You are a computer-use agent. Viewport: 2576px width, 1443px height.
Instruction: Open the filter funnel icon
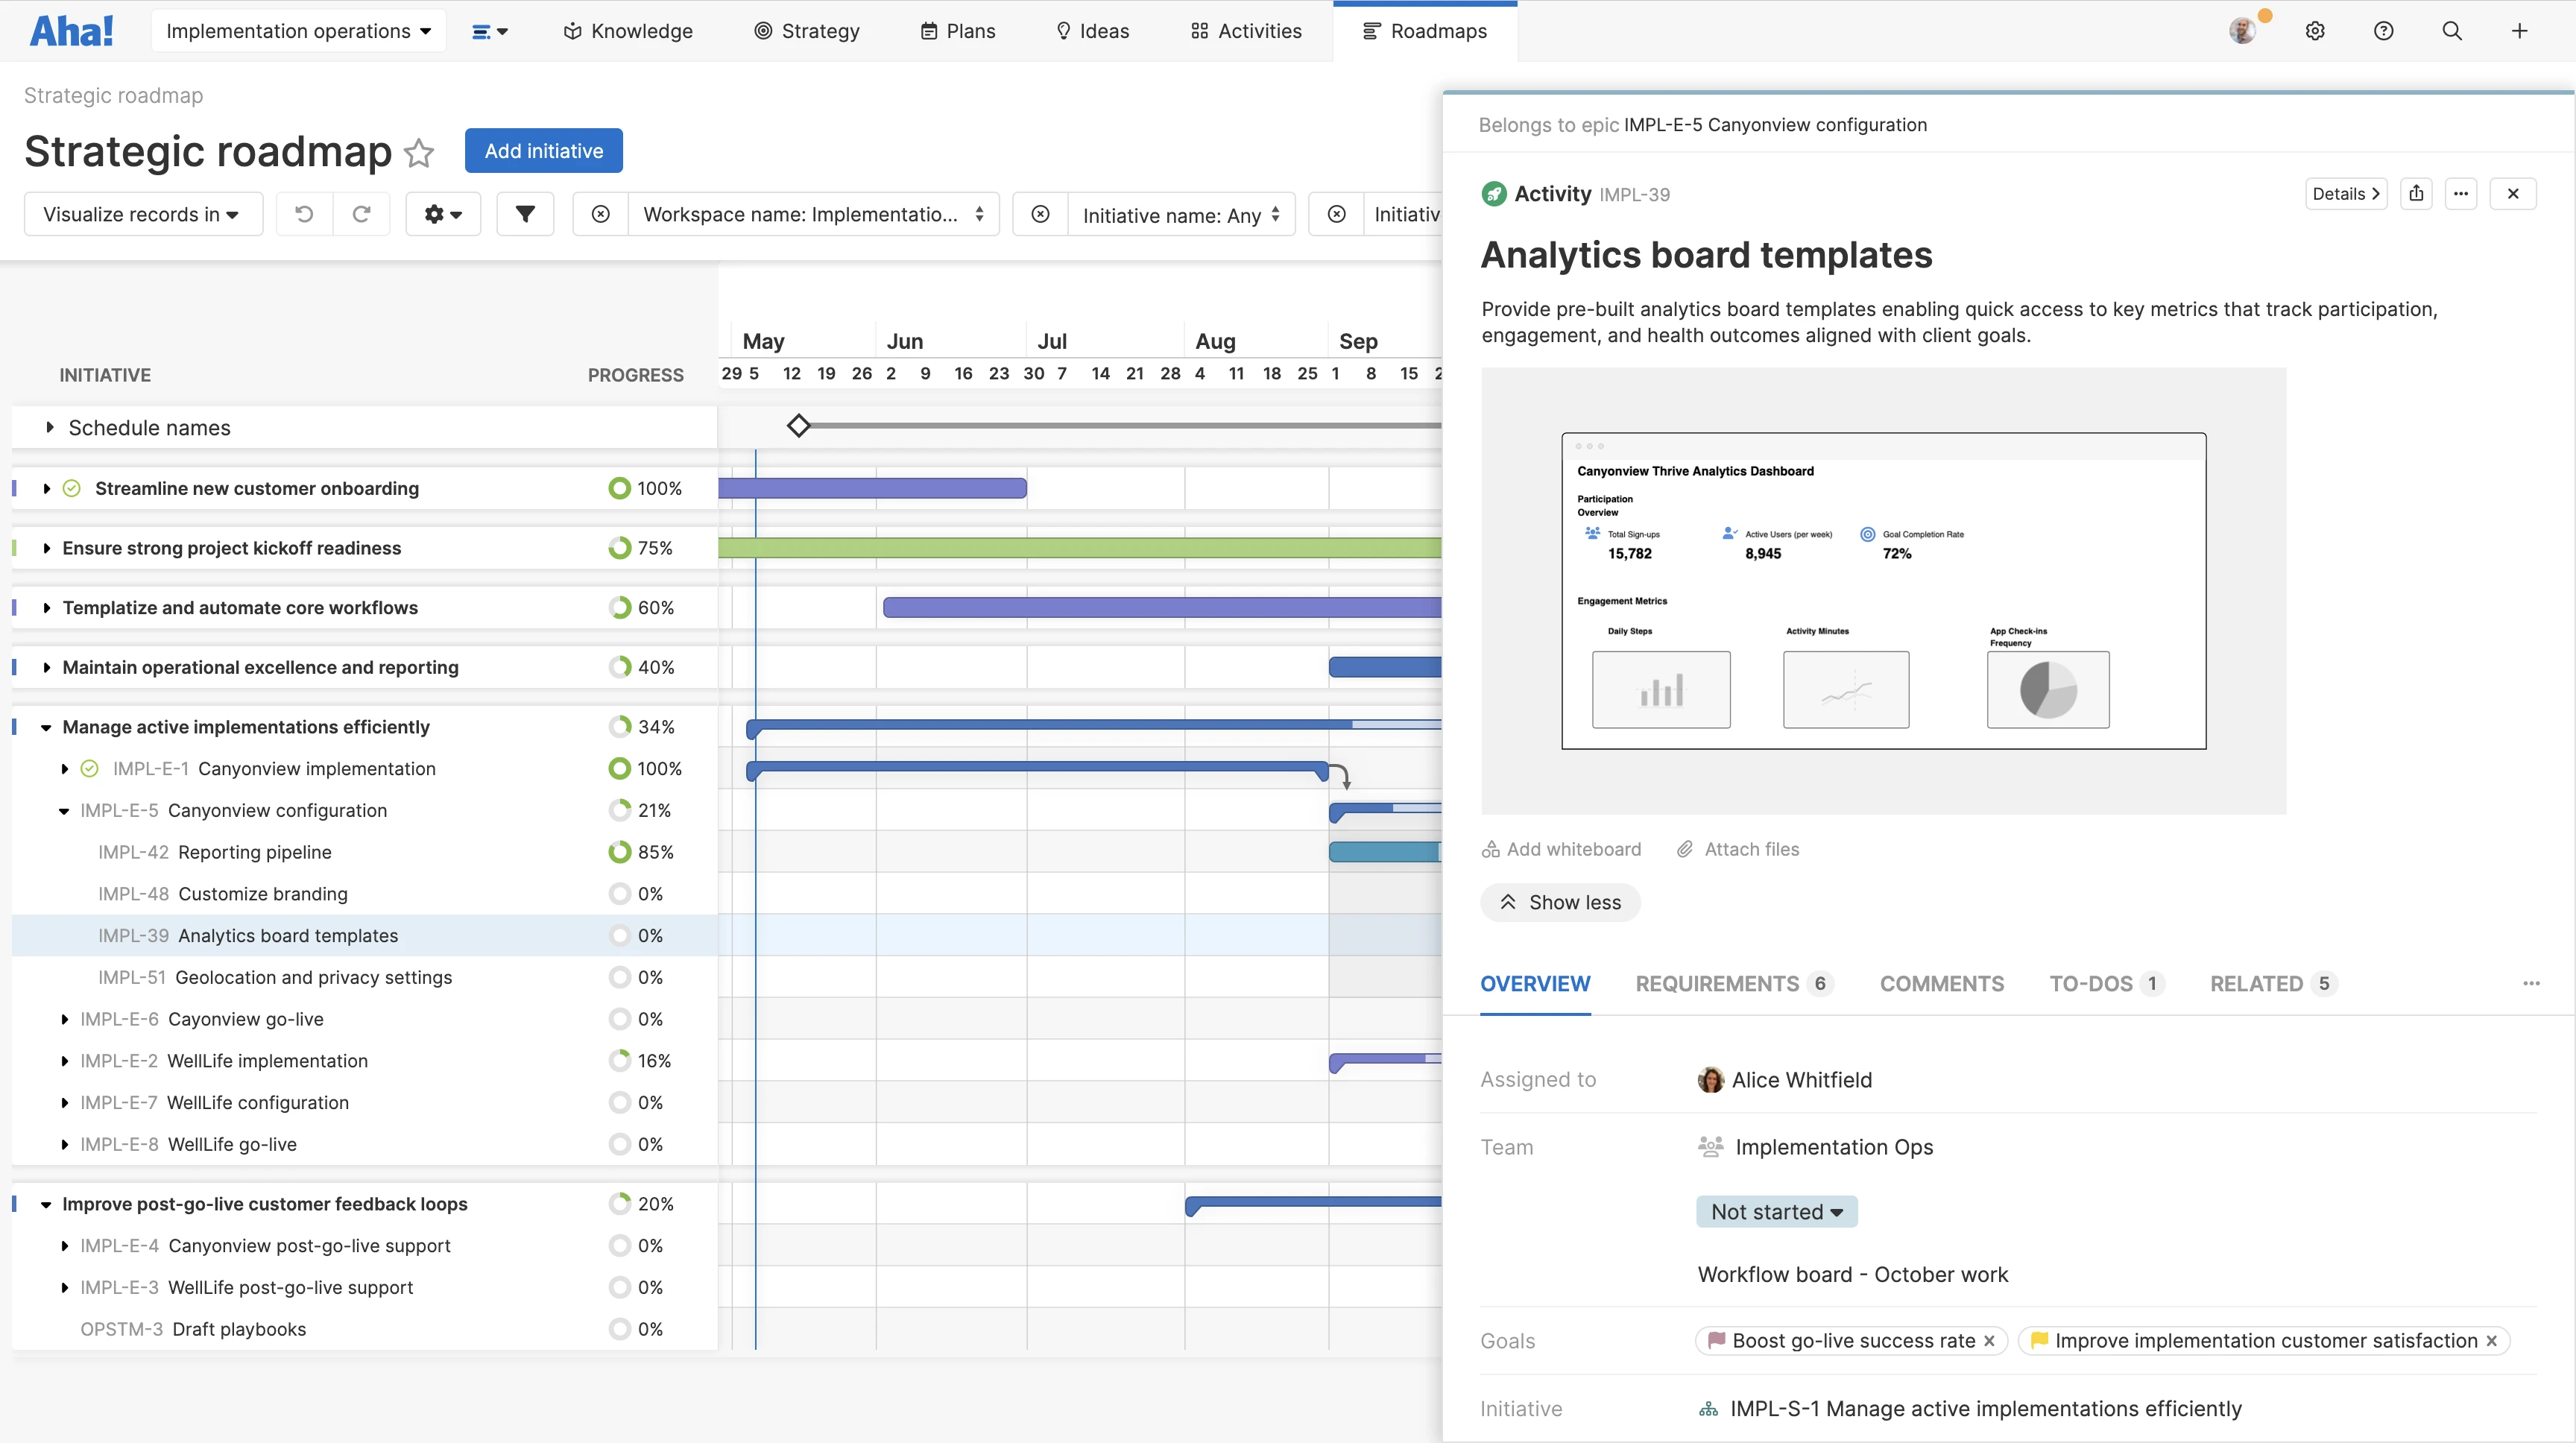(525, 214)
